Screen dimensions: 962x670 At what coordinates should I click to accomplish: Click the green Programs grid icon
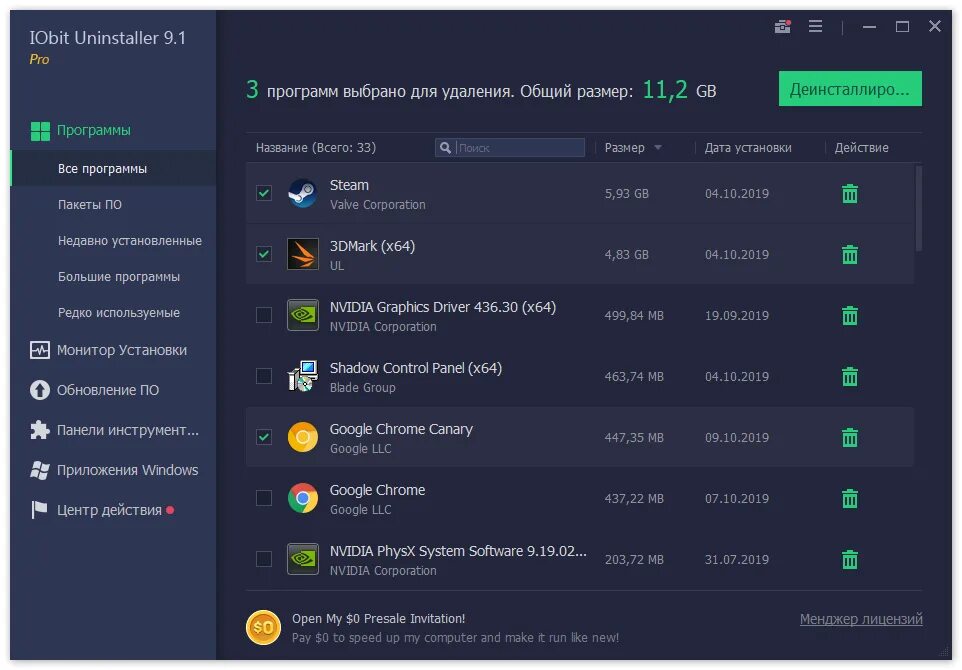pos(40,131)
